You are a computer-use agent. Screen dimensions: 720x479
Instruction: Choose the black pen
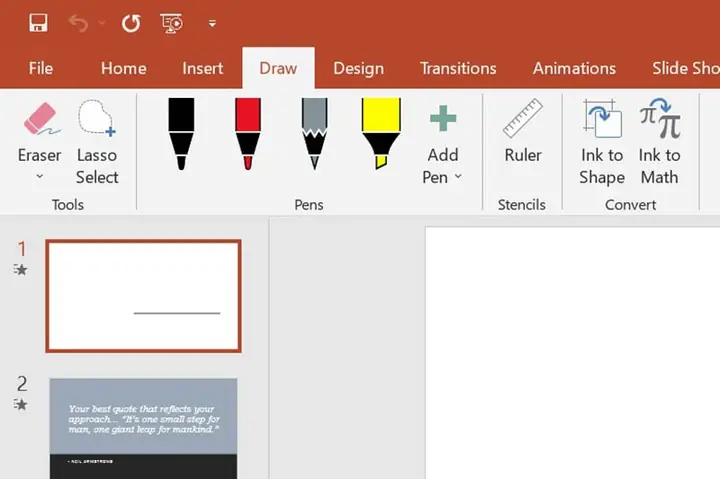(181, 134)
